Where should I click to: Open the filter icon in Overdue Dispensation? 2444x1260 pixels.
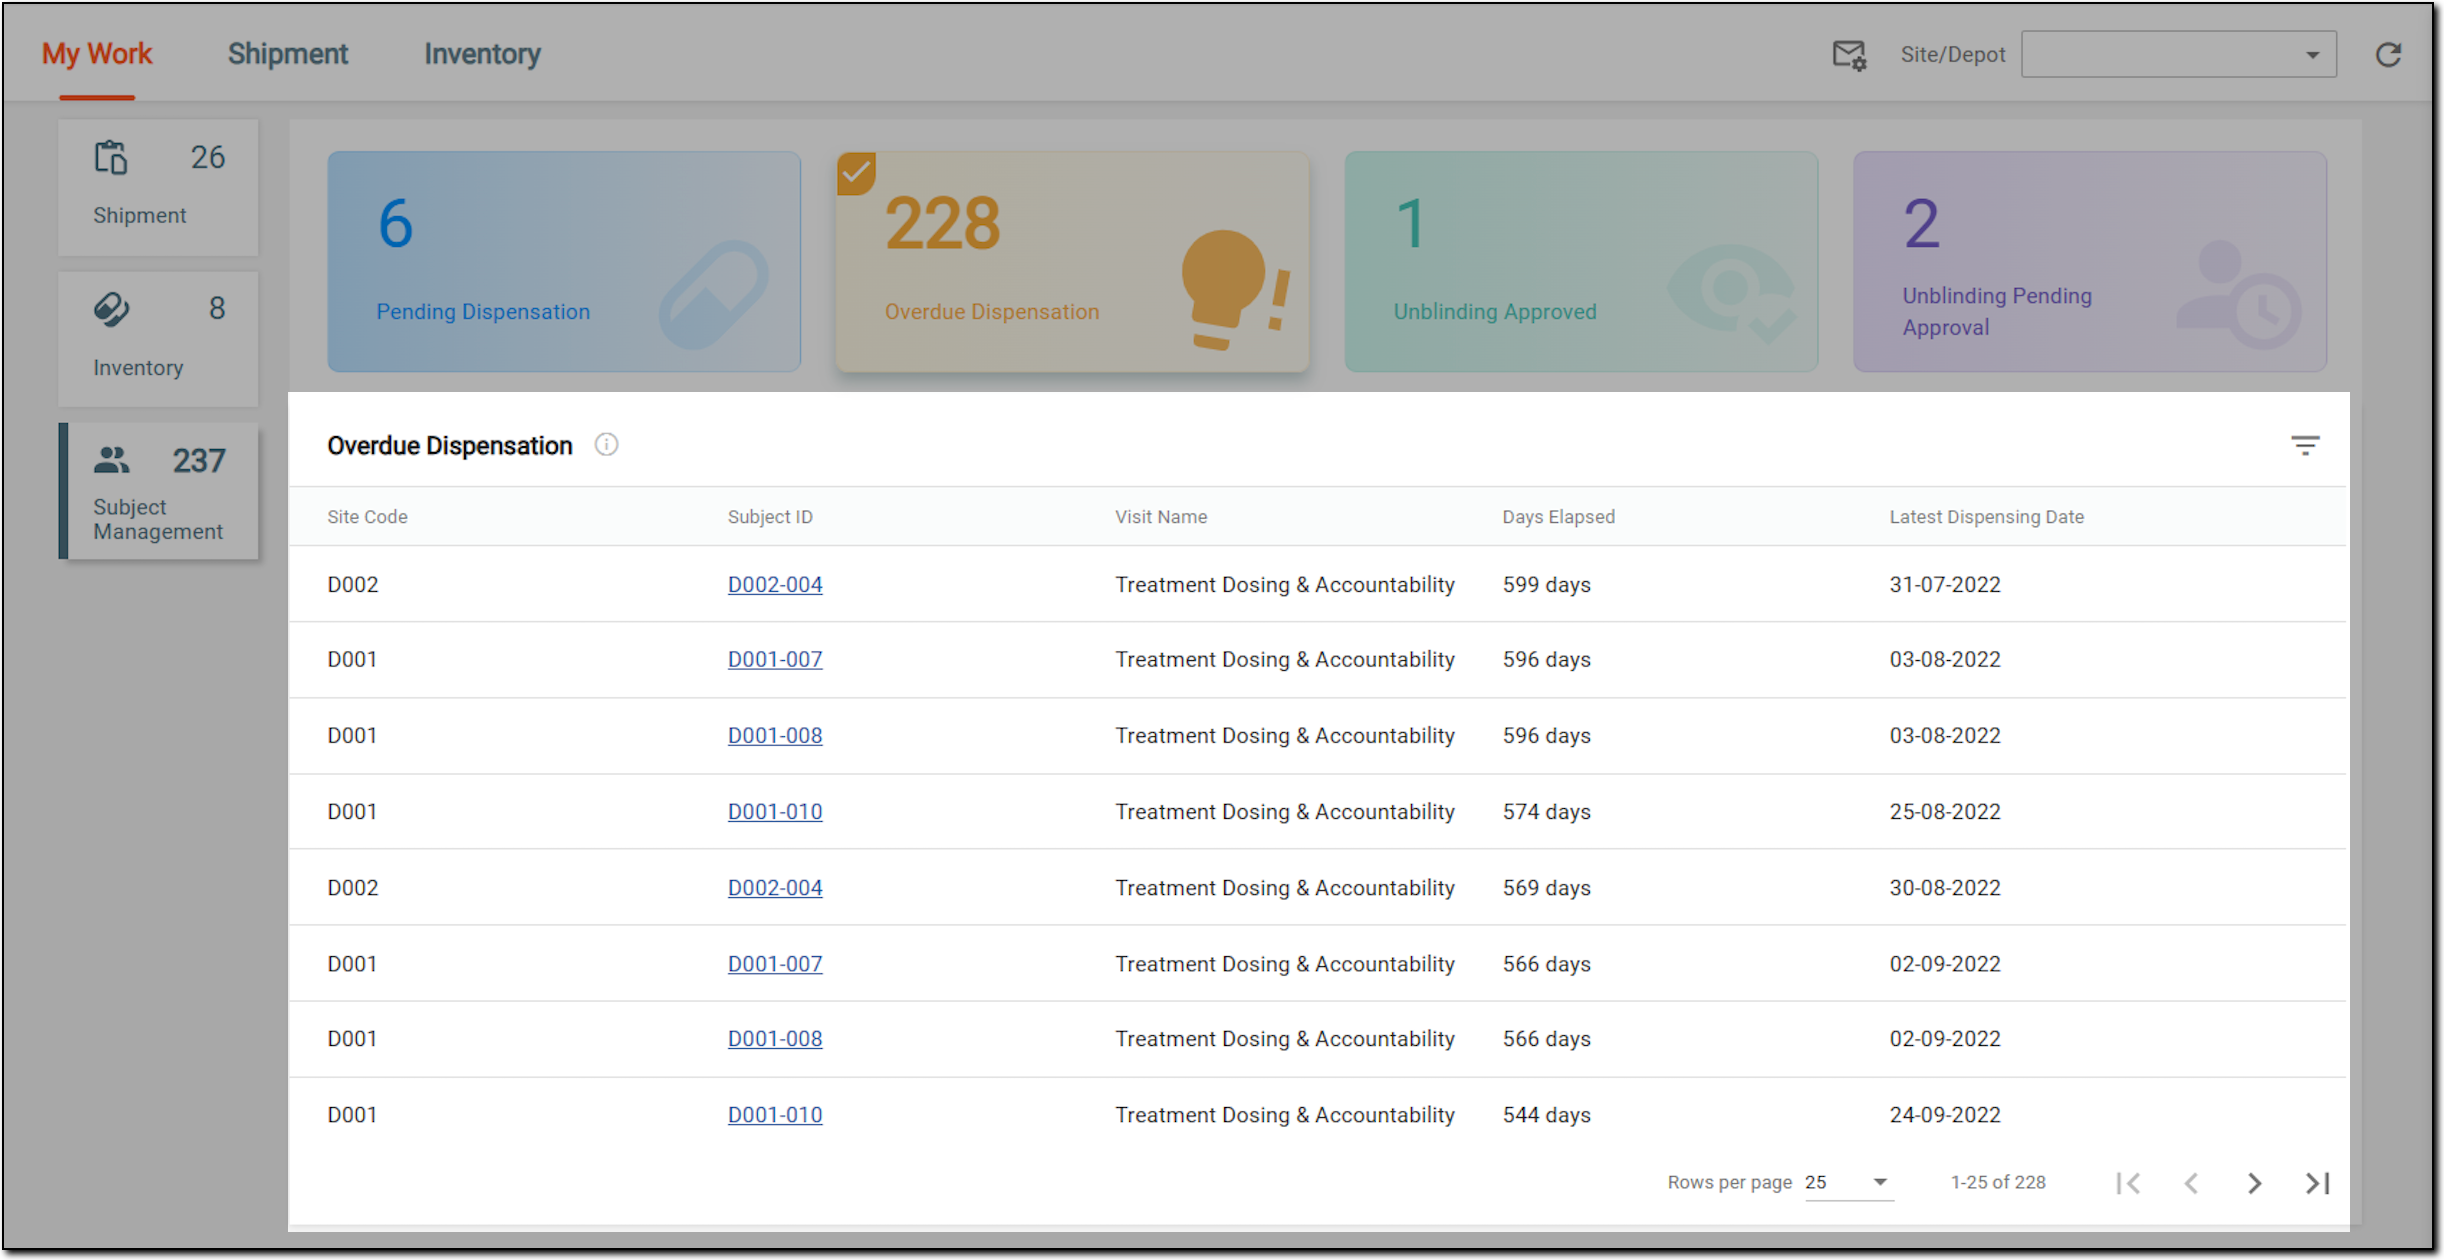pos(2305,446)
